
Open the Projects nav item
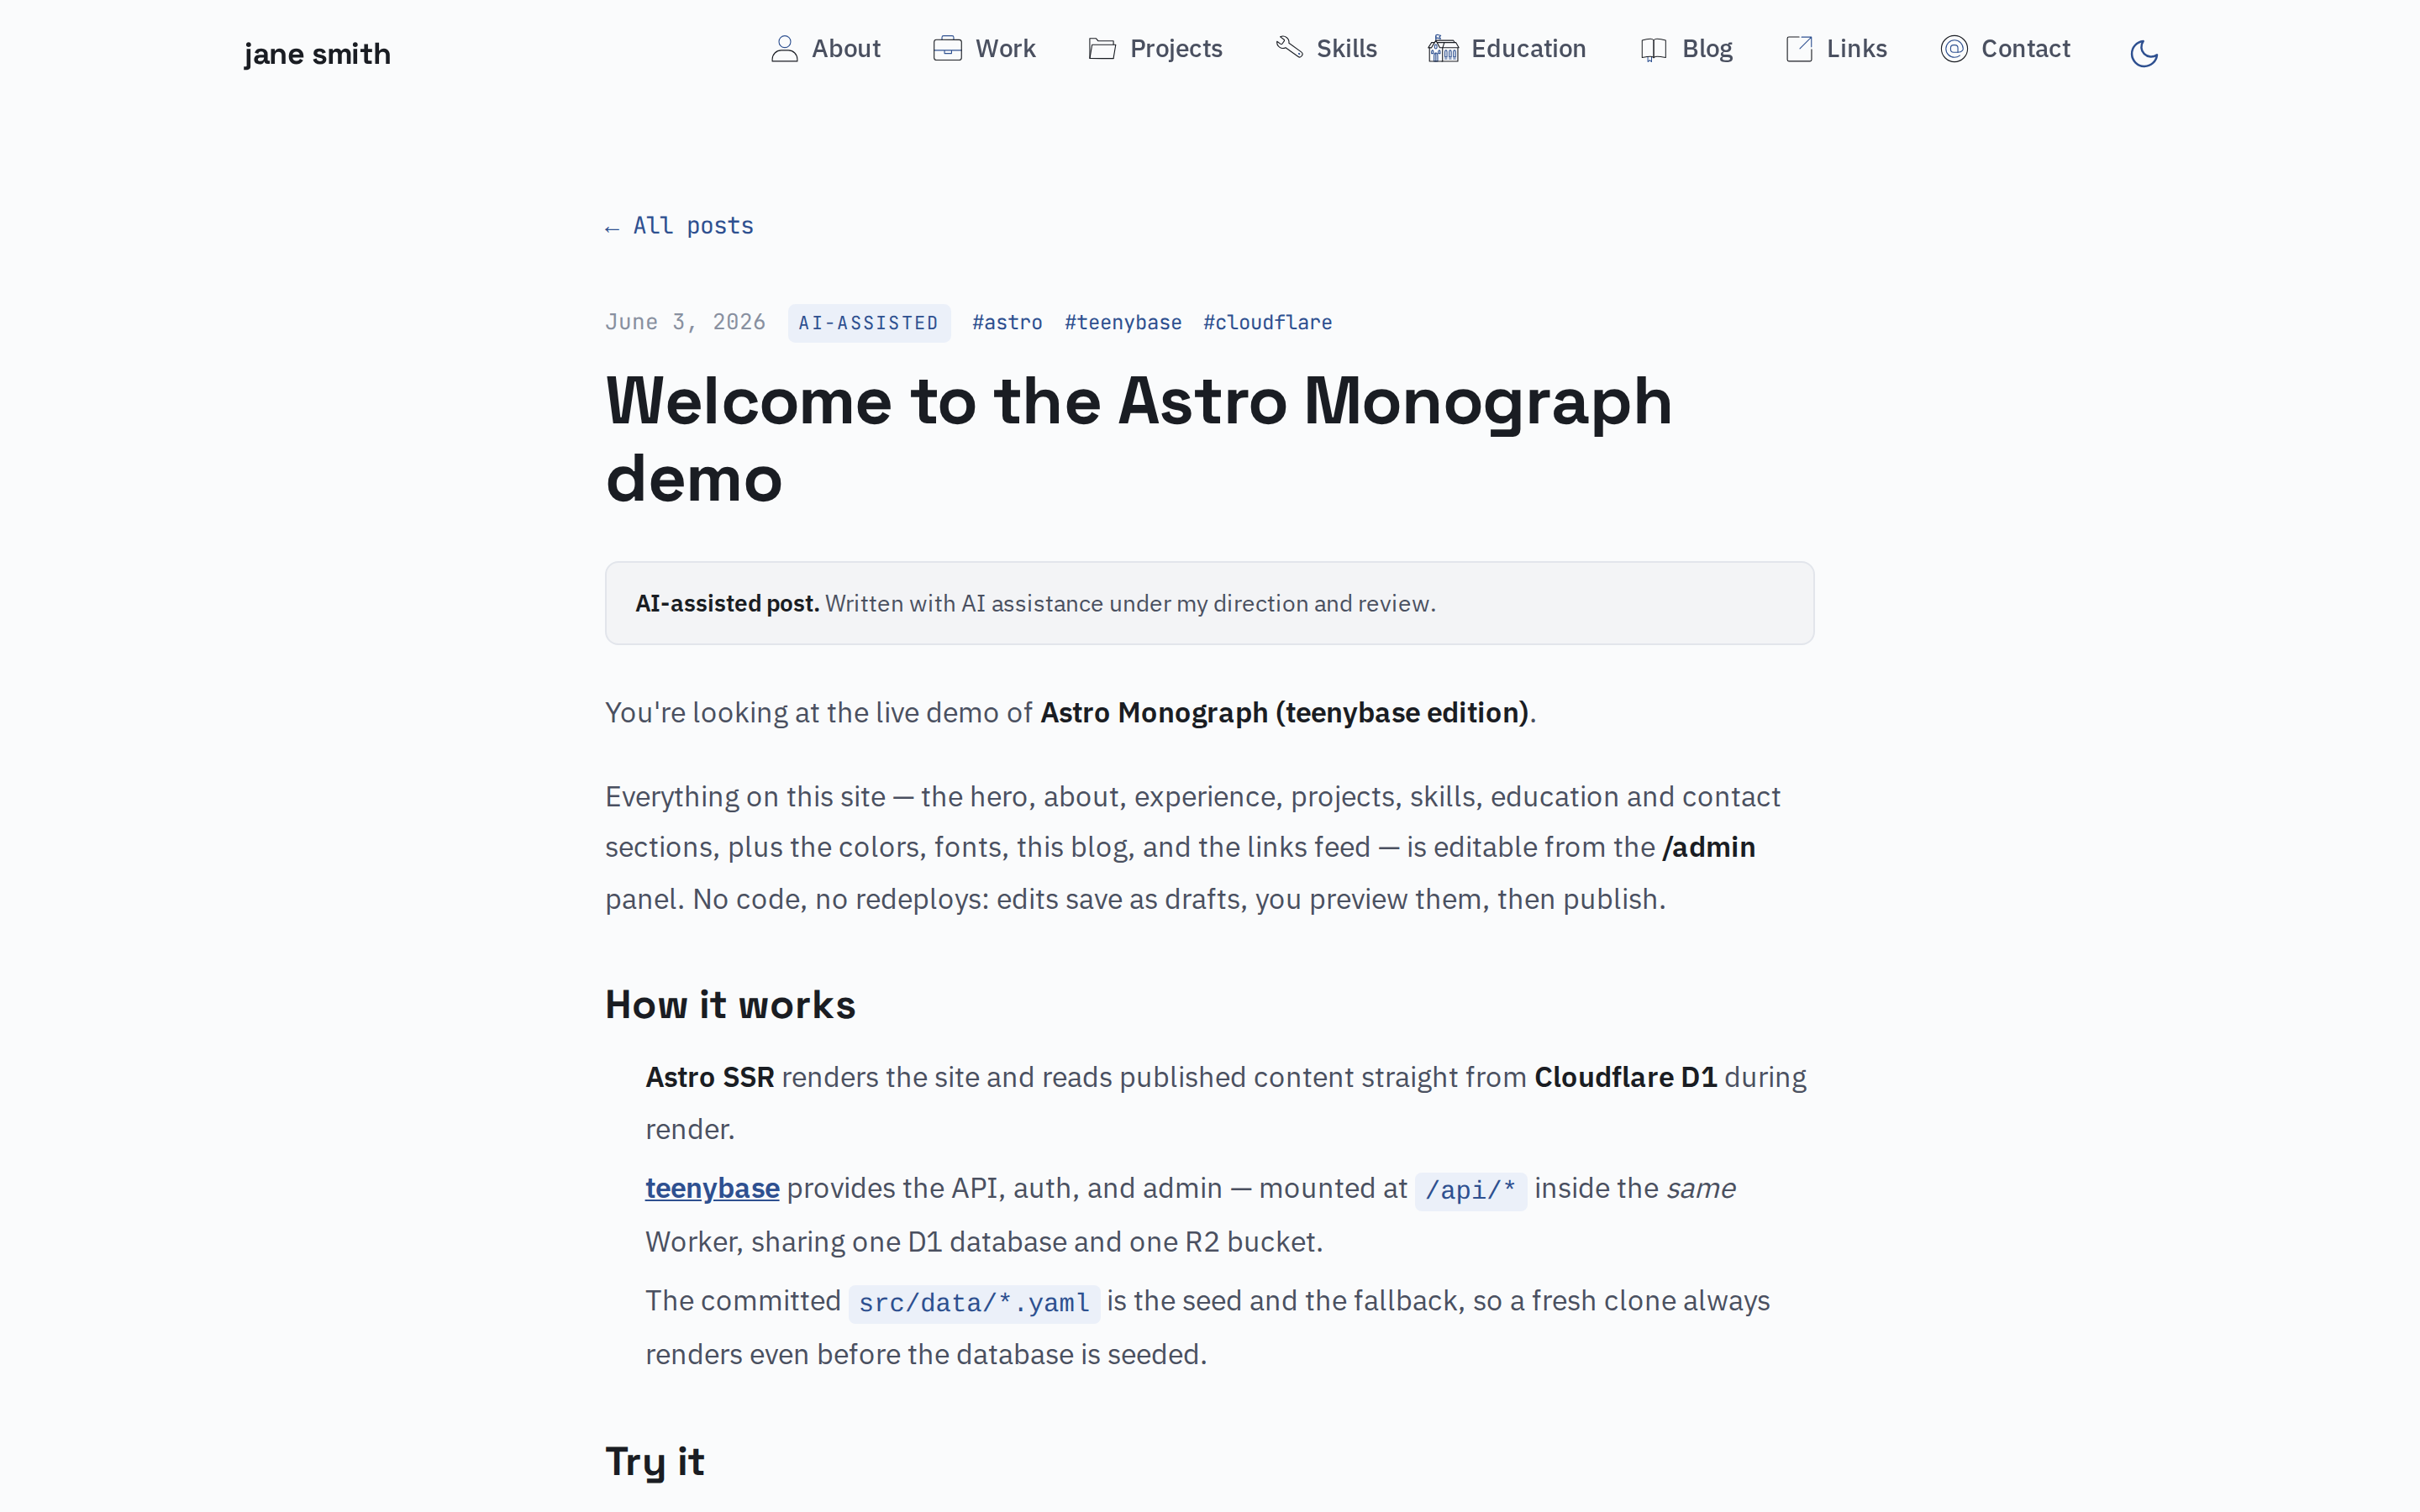pos(1155,49)
